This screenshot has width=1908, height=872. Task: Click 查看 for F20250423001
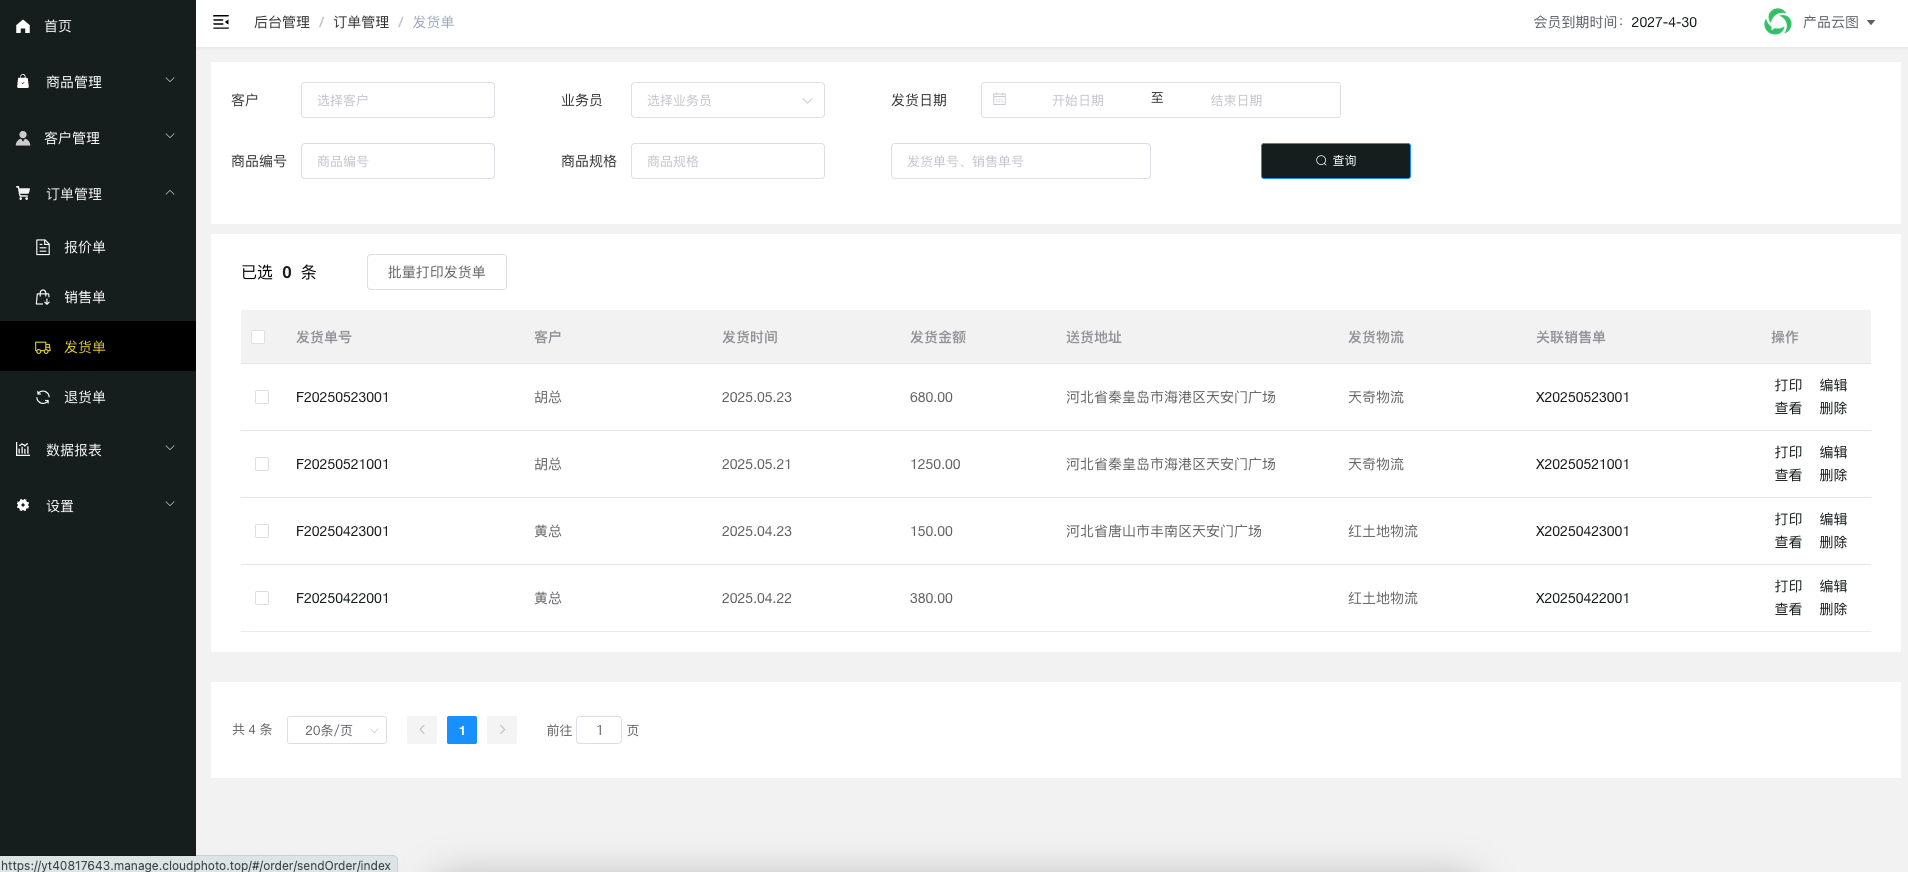[1788, 542]
